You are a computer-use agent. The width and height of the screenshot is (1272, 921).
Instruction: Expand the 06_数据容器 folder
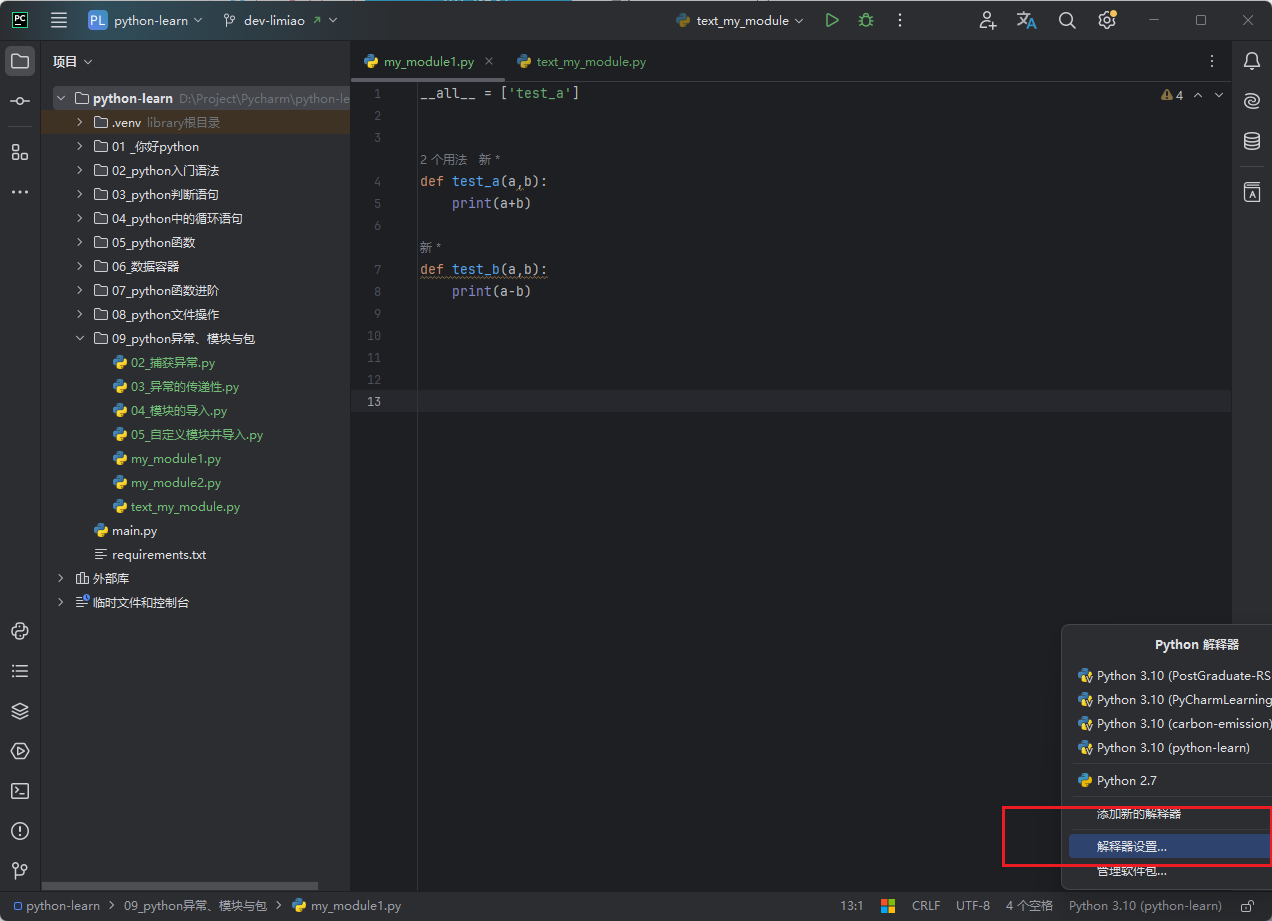coord(80,266)
